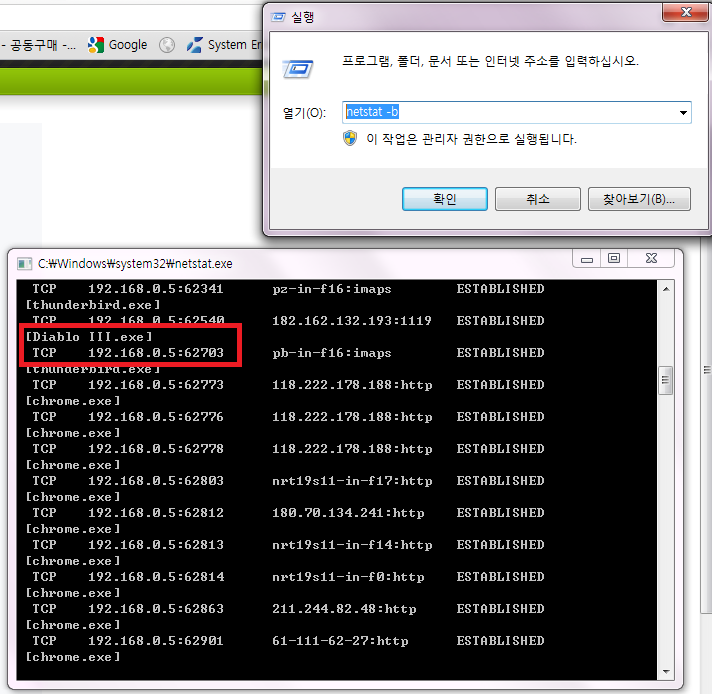
Task: Click the netstat.exe console window icon
Action: (x=24, y=263)
